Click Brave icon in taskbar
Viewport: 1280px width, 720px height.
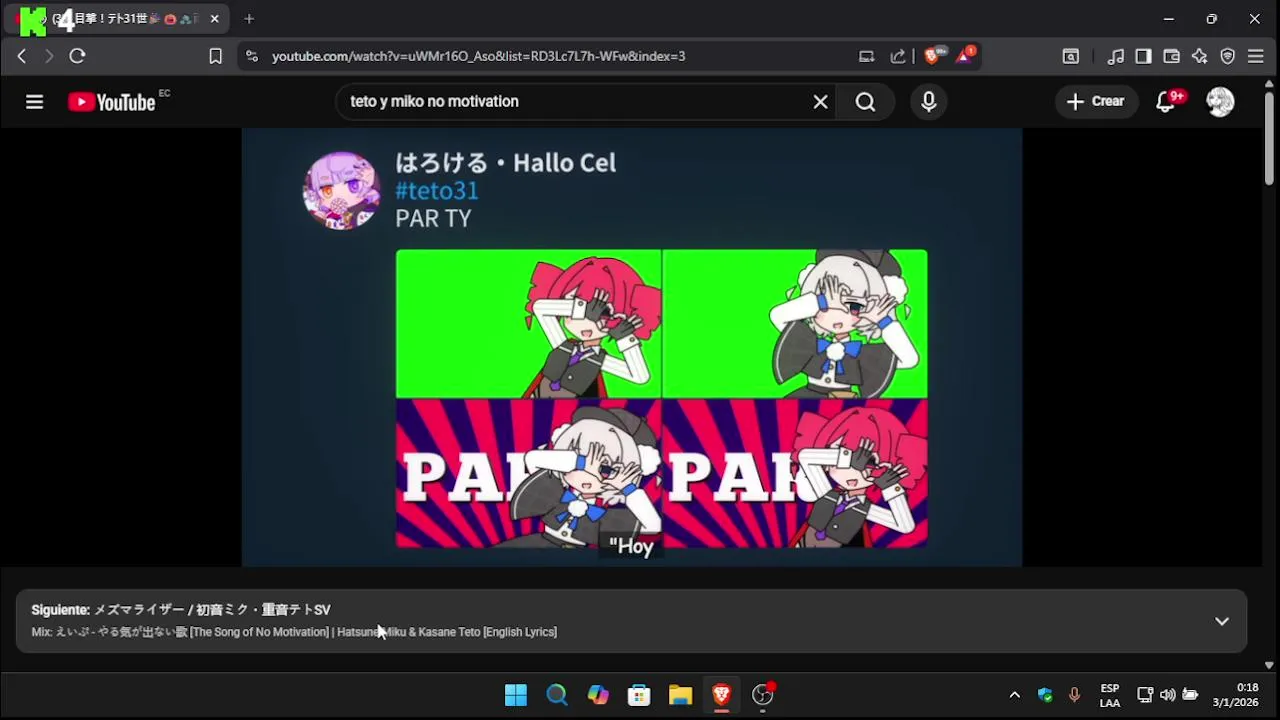pos(721,695)
